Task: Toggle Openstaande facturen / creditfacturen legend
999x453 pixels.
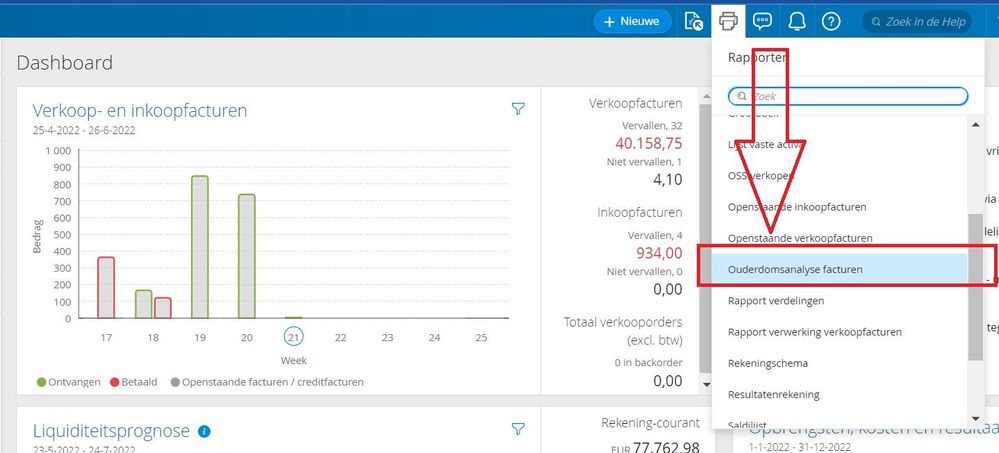Action: click(267, 382)
